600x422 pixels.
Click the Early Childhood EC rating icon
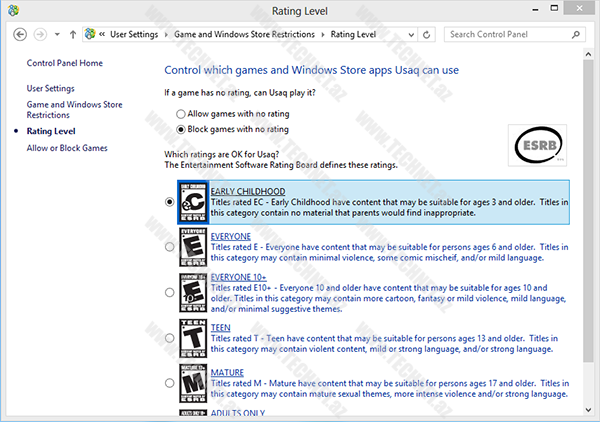tap(192, 201)
